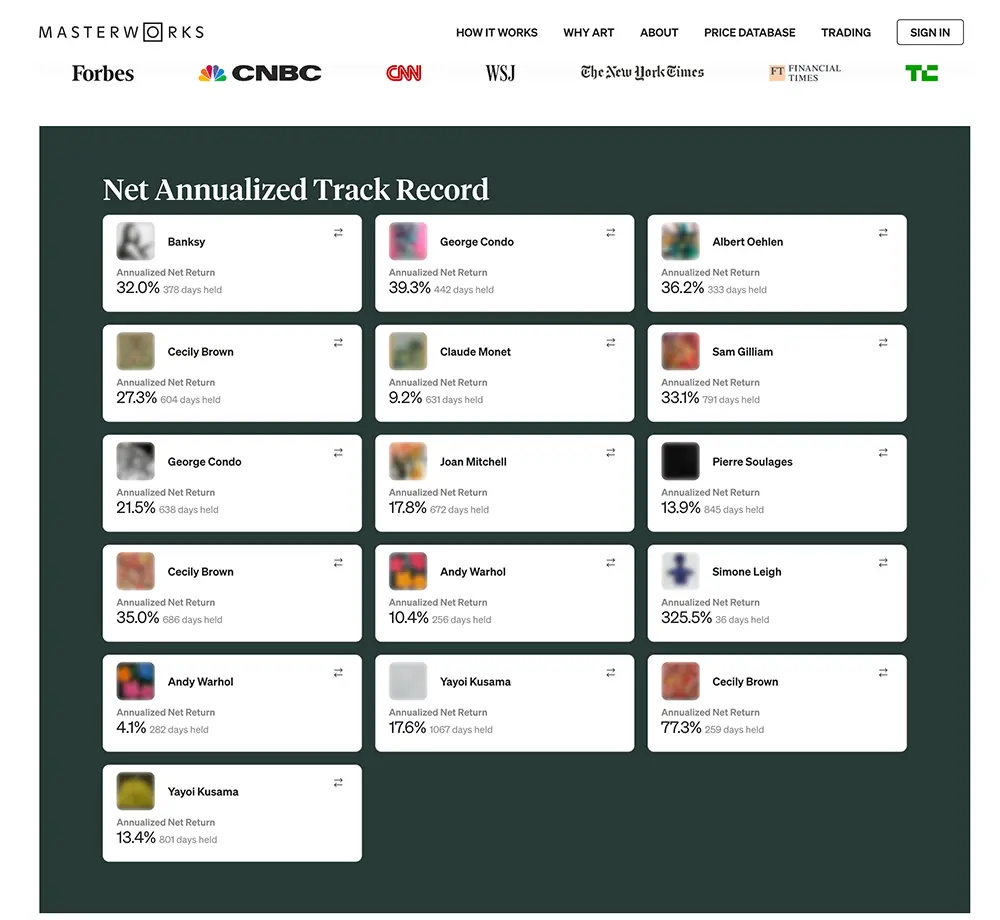Click the CNBC press logo

[x=260, y=73]
